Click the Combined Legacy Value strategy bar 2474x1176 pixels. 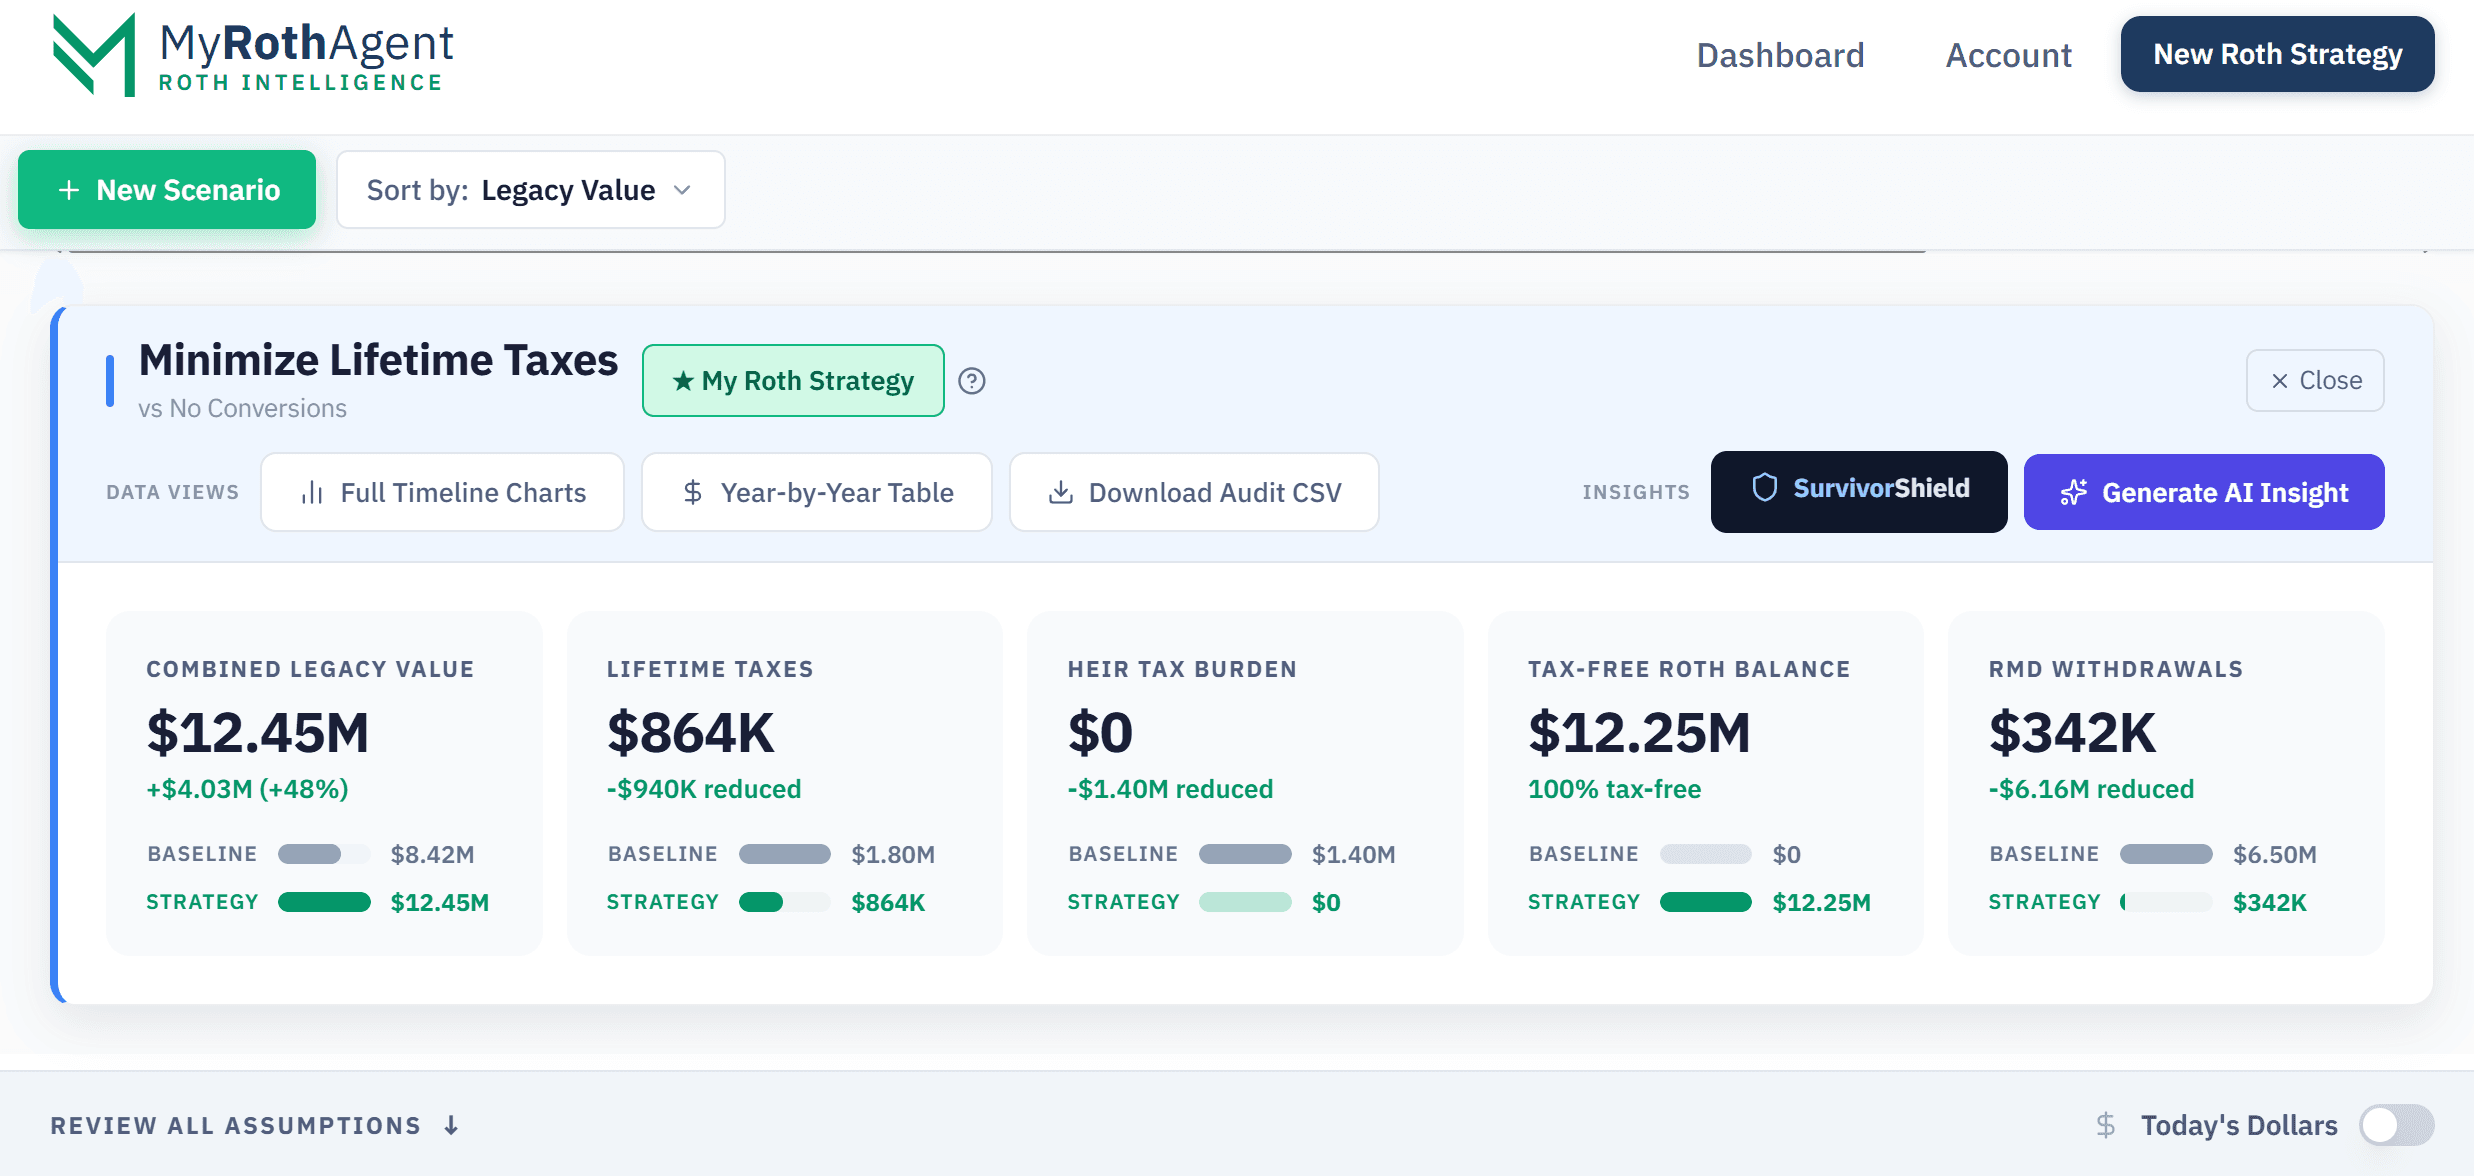[324, 902]
